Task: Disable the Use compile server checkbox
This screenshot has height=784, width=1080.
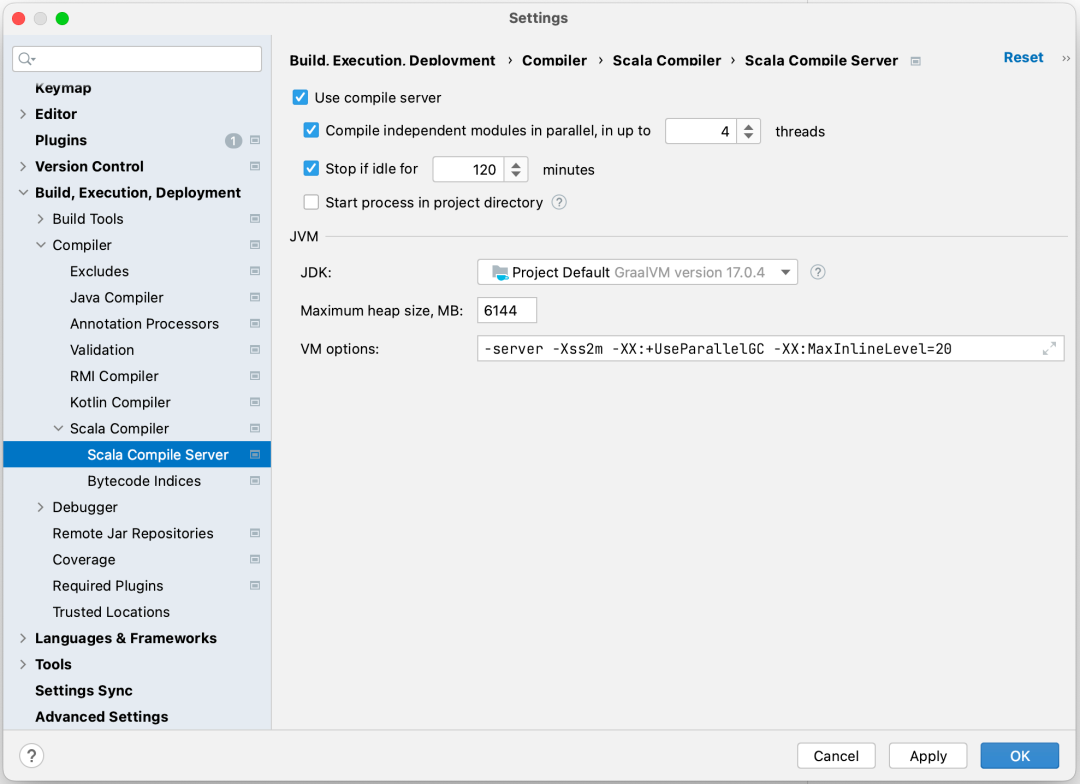Action: pos(300,97)
